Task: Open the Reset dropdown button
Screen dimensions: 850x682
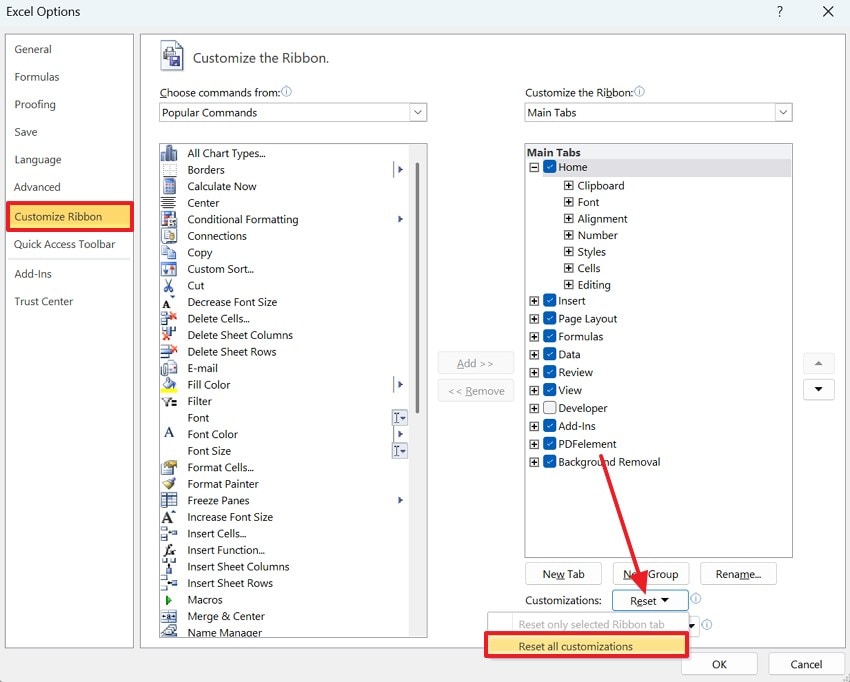Action: point(650,601)
